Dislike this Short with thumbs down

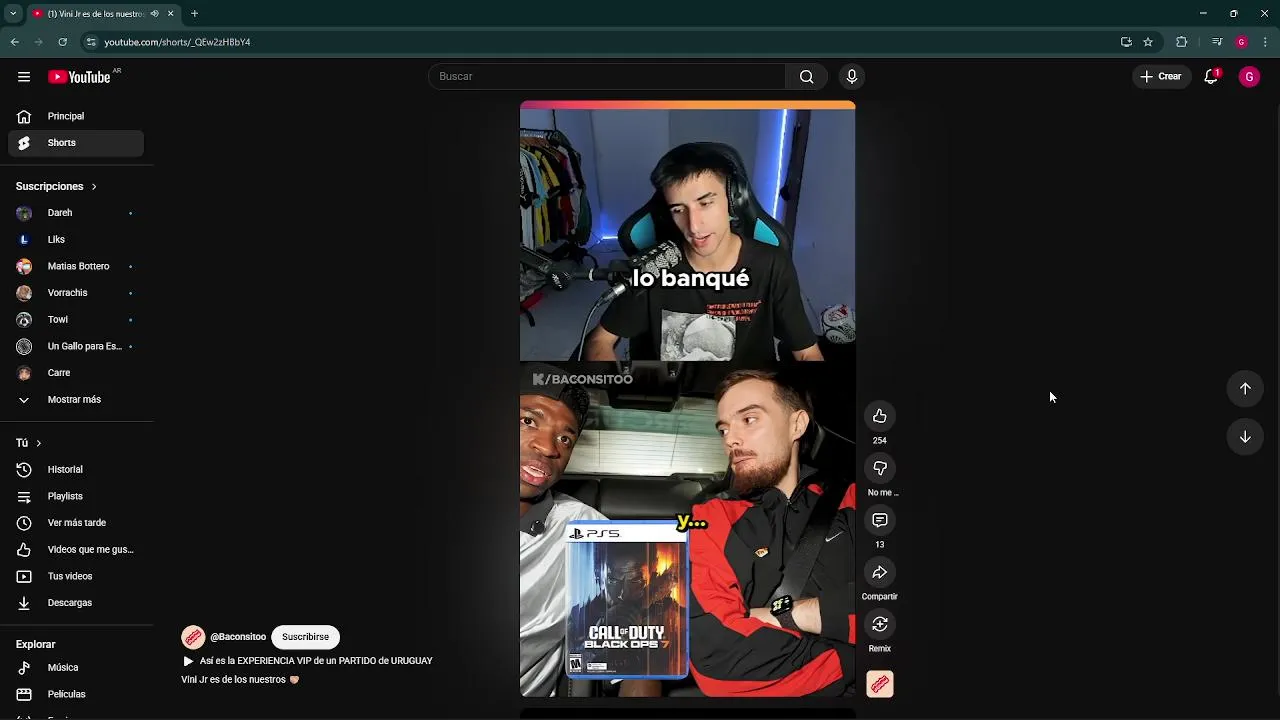pos(880,468)
